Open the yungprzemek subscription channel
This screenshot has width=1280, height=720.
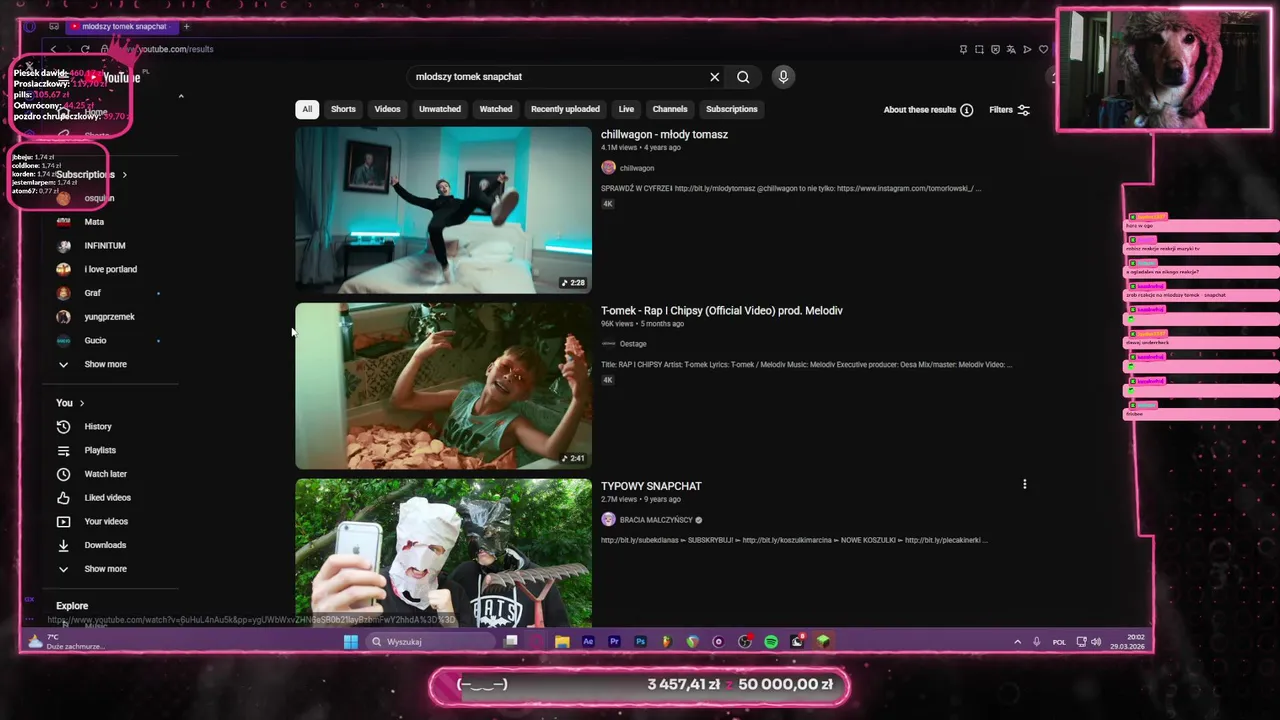(x=109, y=317)
